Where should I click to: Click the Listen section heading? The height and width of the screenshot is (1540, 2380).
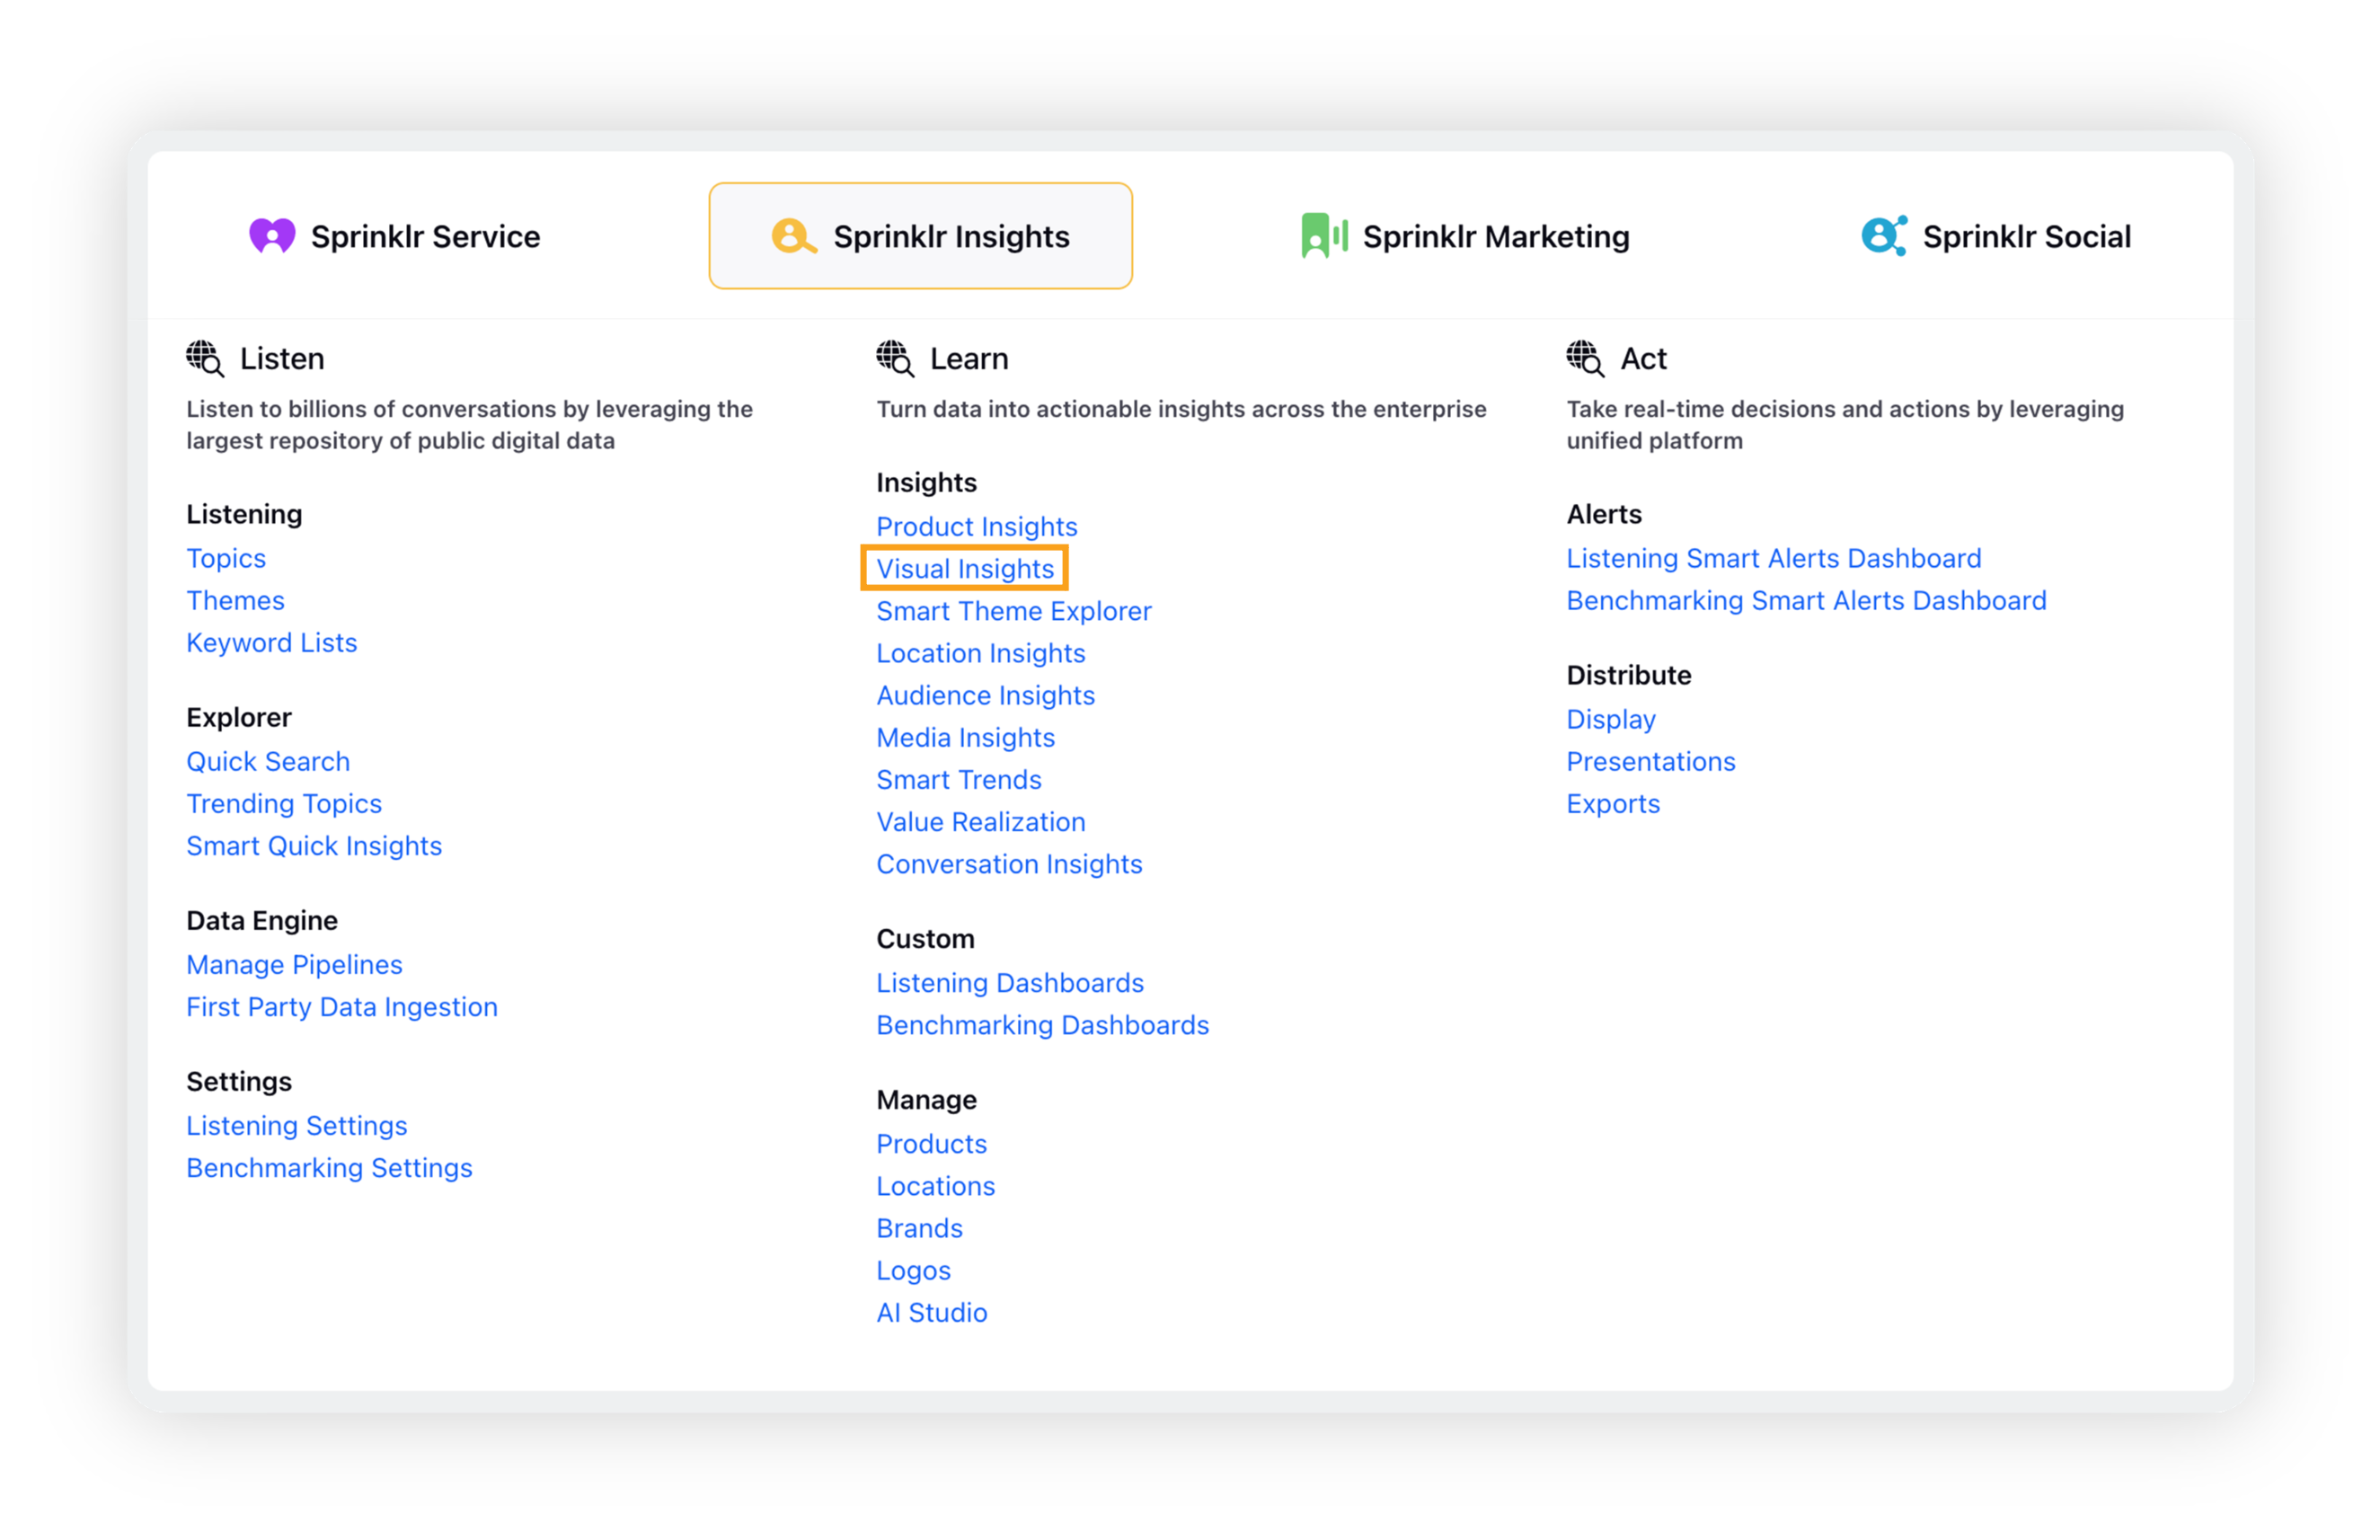(282, 358)
